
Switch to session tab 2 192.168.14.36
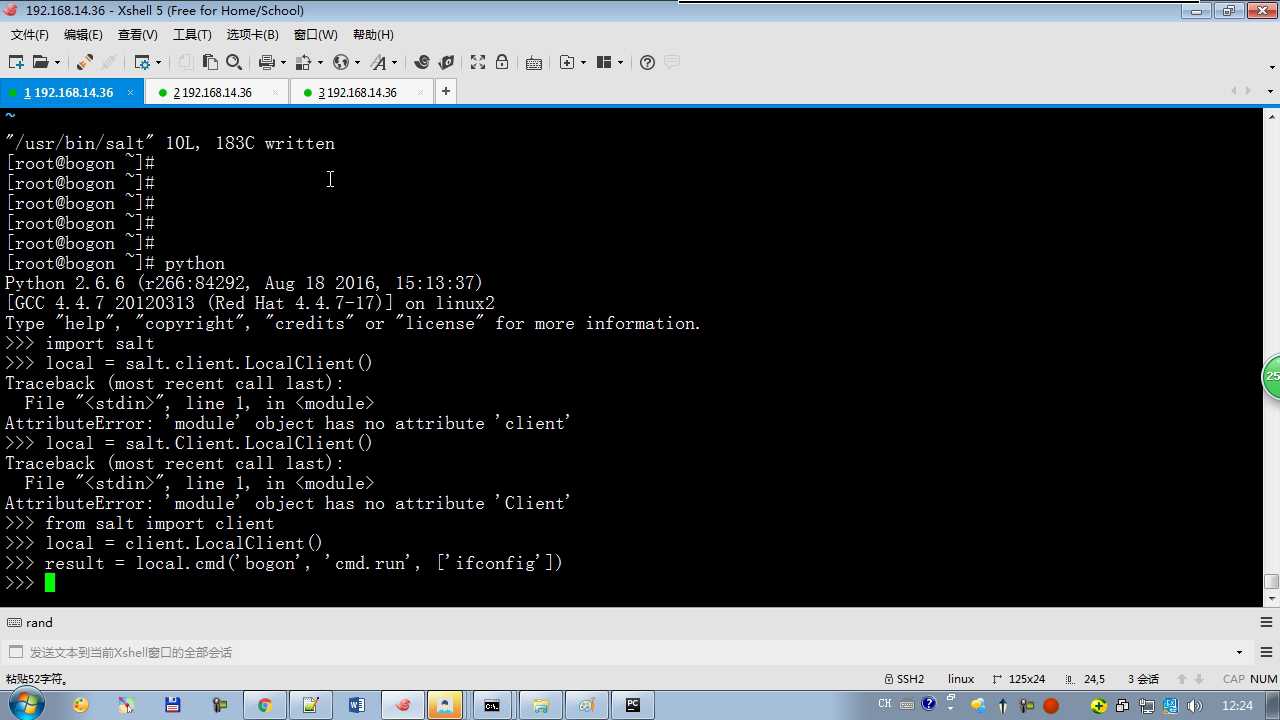[x=212, y=92]
